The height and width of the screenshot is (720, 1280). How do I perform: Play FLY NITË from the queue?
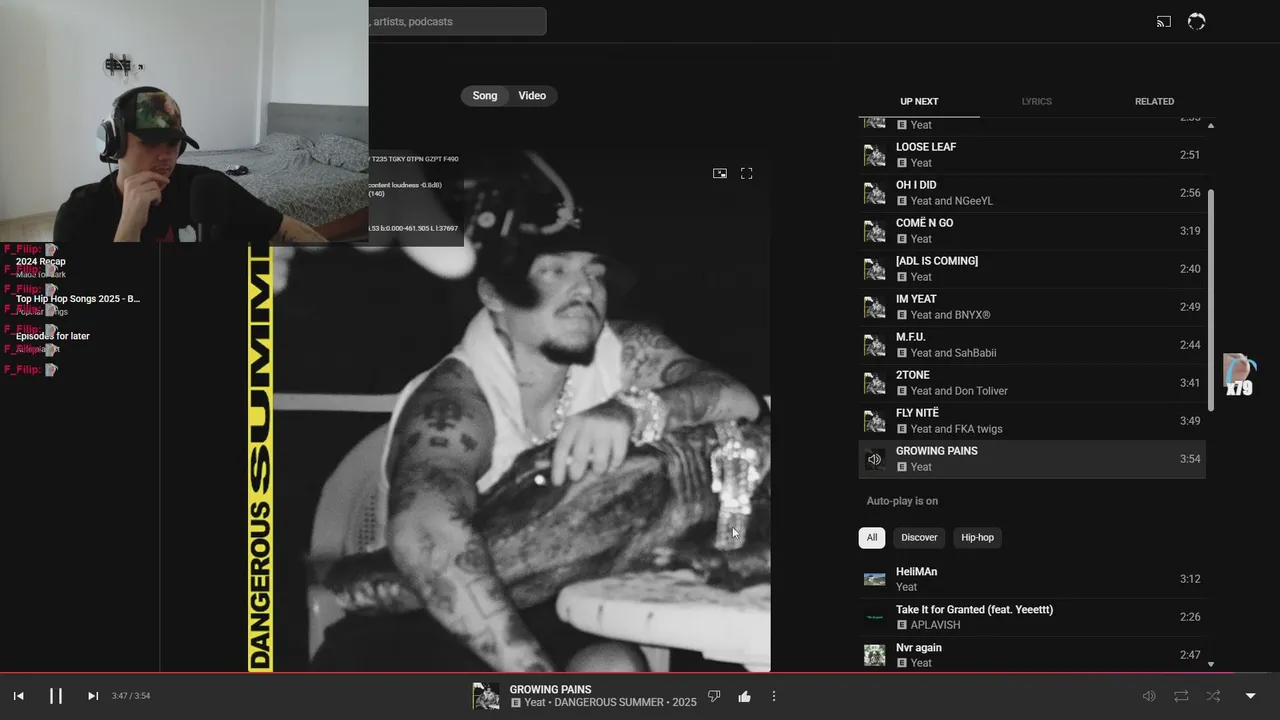click(1032, 421)
